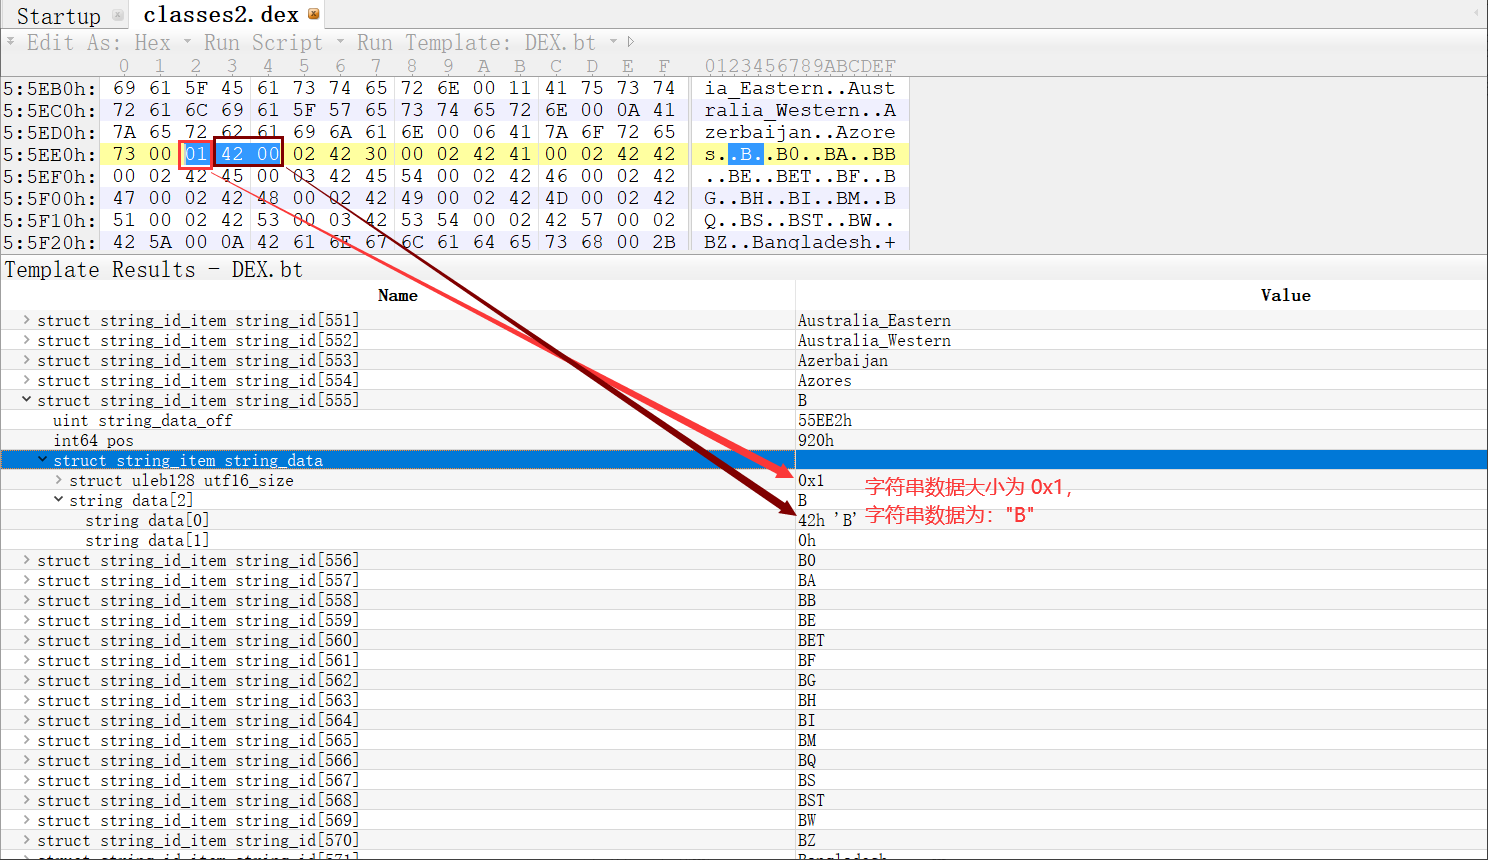Image resolution: width=1488 pixels, height=860 pixels.
Task: Click the Value column header
Action: click(x=1285, y=295)
